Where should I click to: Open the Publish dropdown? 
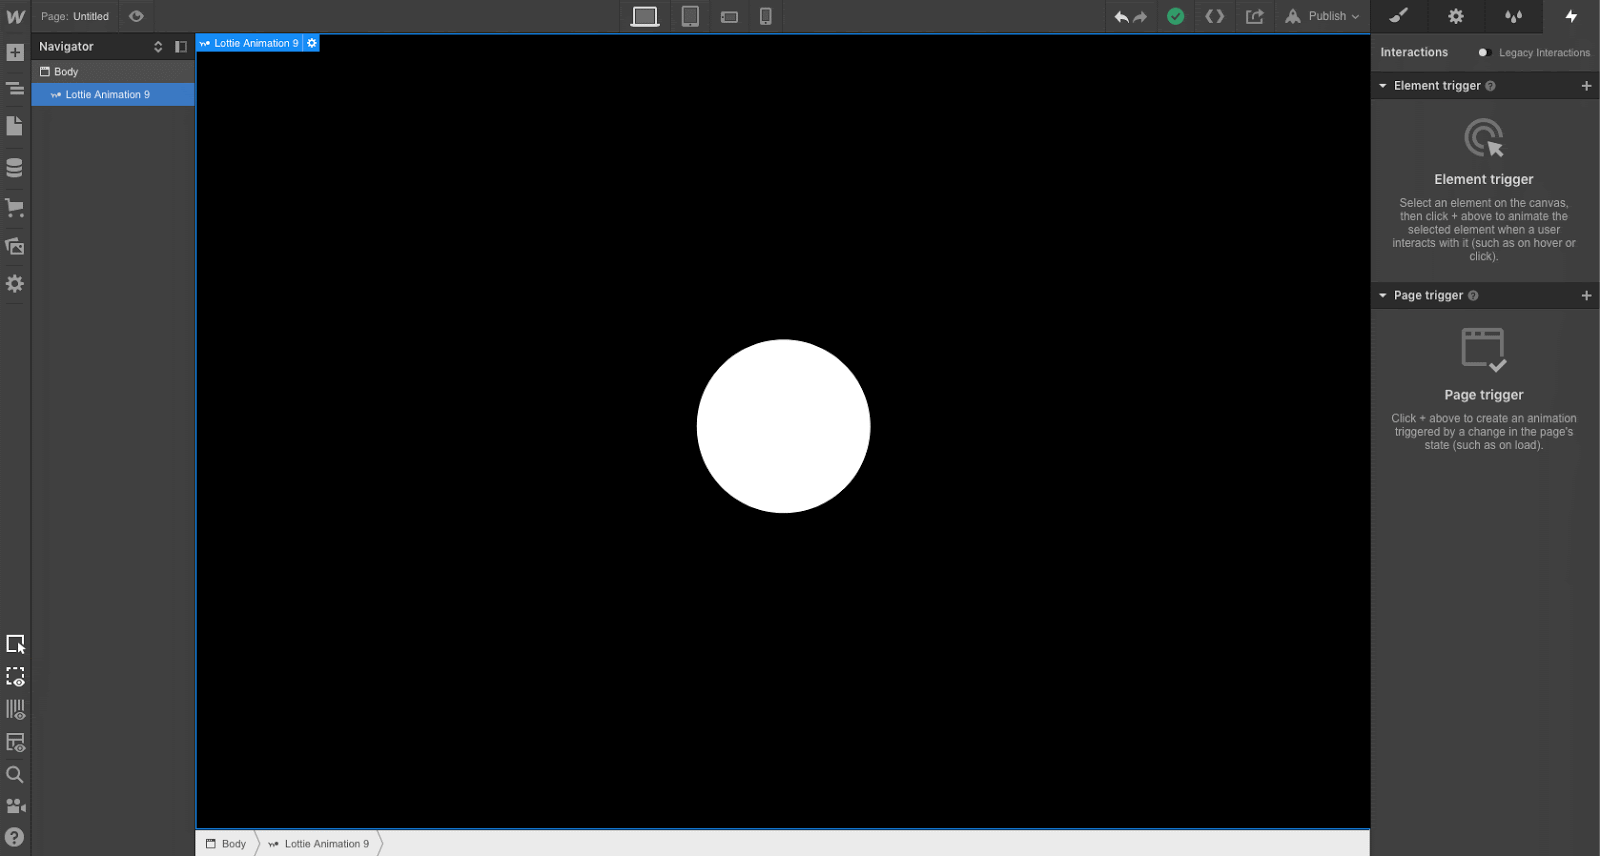pyautogui.click(x=1322, y=16)
